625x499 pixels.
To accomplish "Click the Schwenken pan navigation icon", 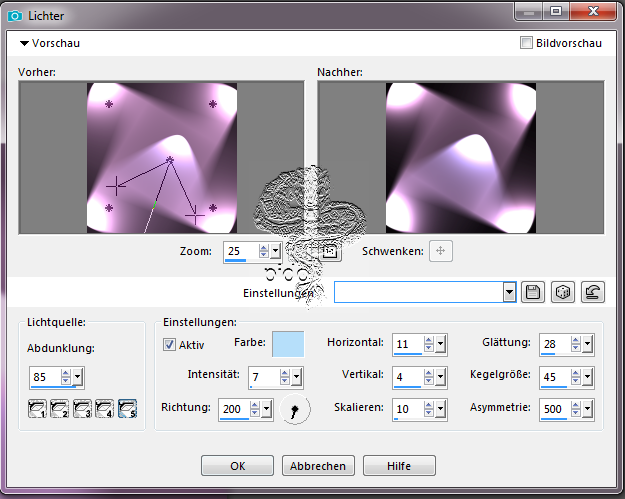I will (440, 251).
